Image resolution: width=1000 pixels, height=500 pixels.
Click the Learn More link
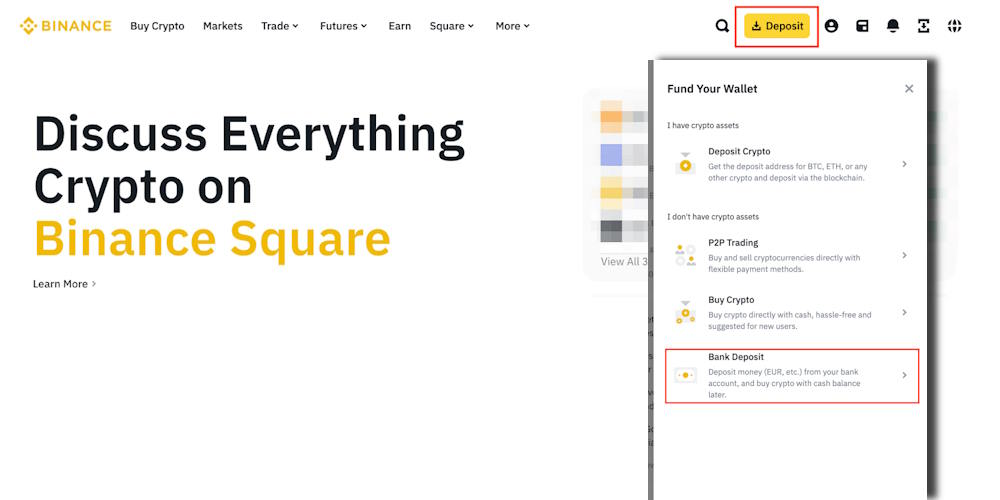[x=64, y=284]
